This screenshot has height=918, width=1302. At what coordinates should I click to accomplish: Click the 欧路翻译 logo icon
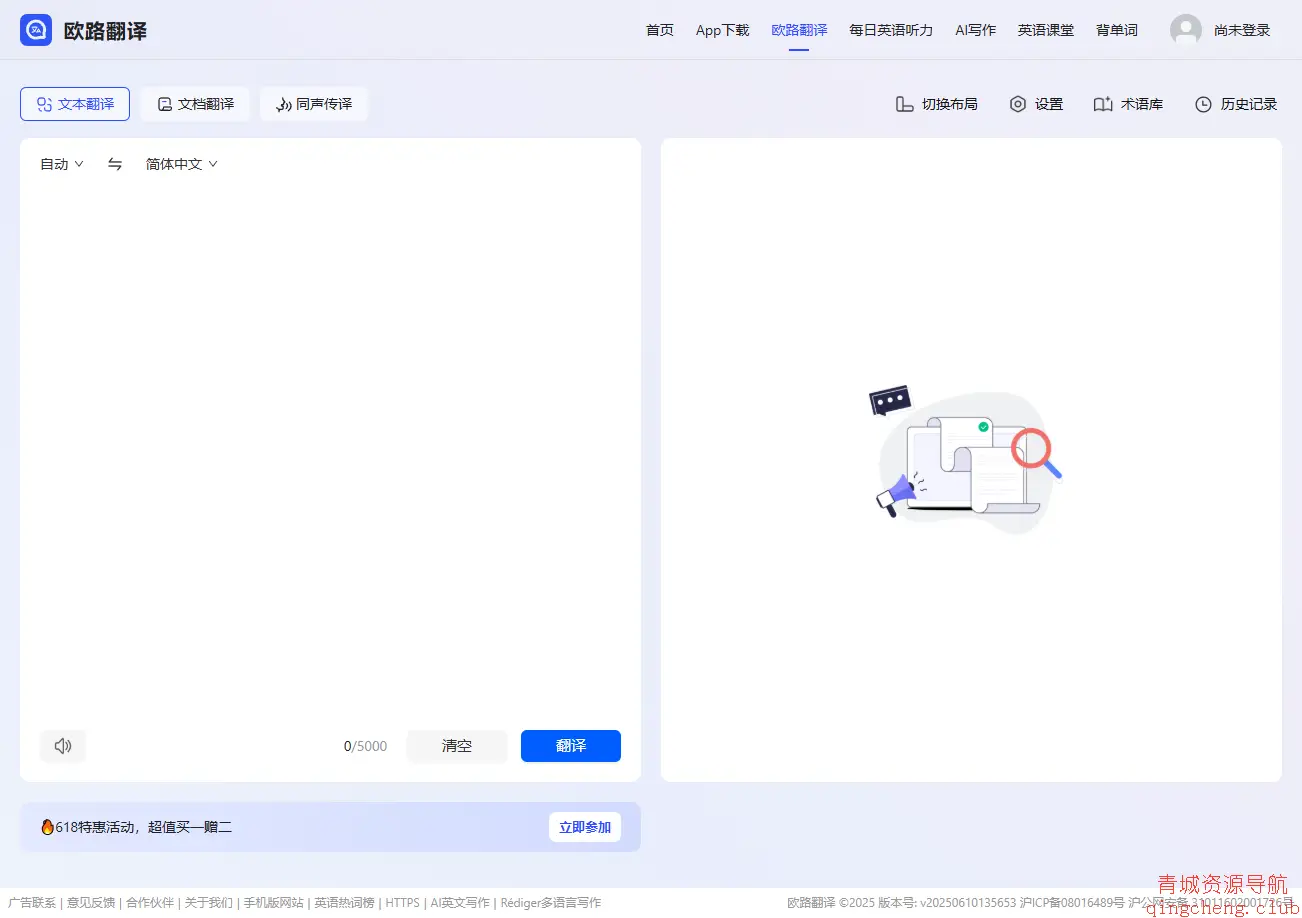click(35, 30)
